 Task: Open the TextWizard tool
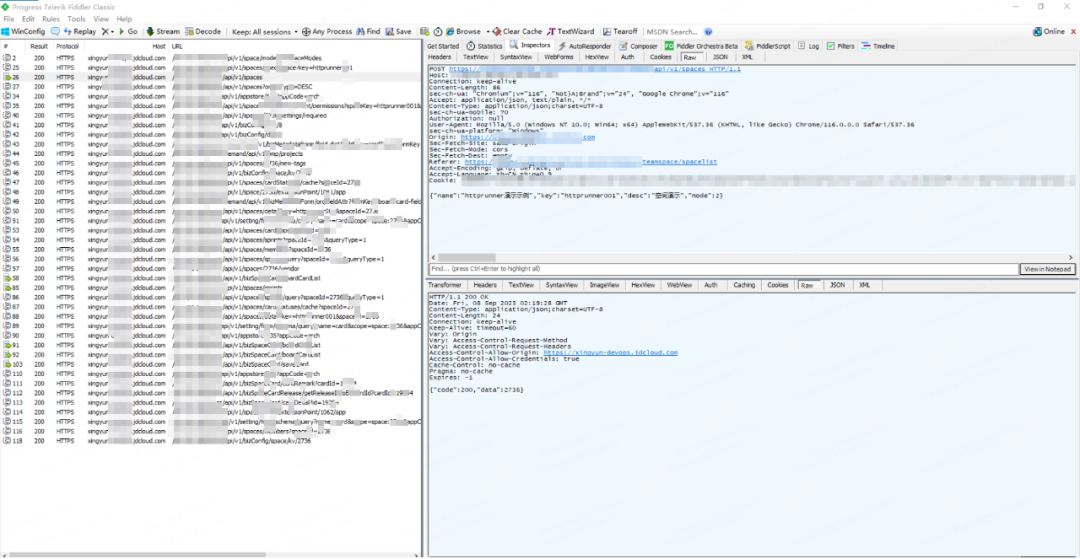click(x=570, y=32)
